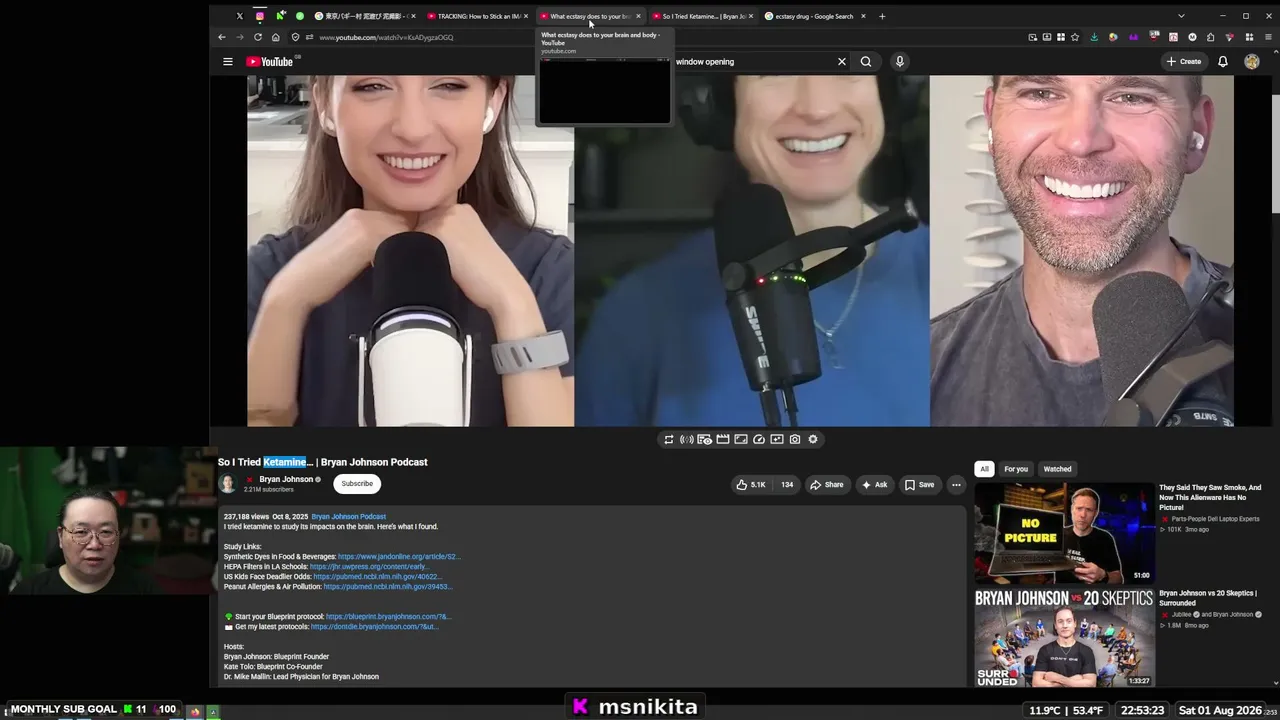Switch to the Japanese-titled browser tab
This screenshot has height=720, width=1280.
pos(366,16)
